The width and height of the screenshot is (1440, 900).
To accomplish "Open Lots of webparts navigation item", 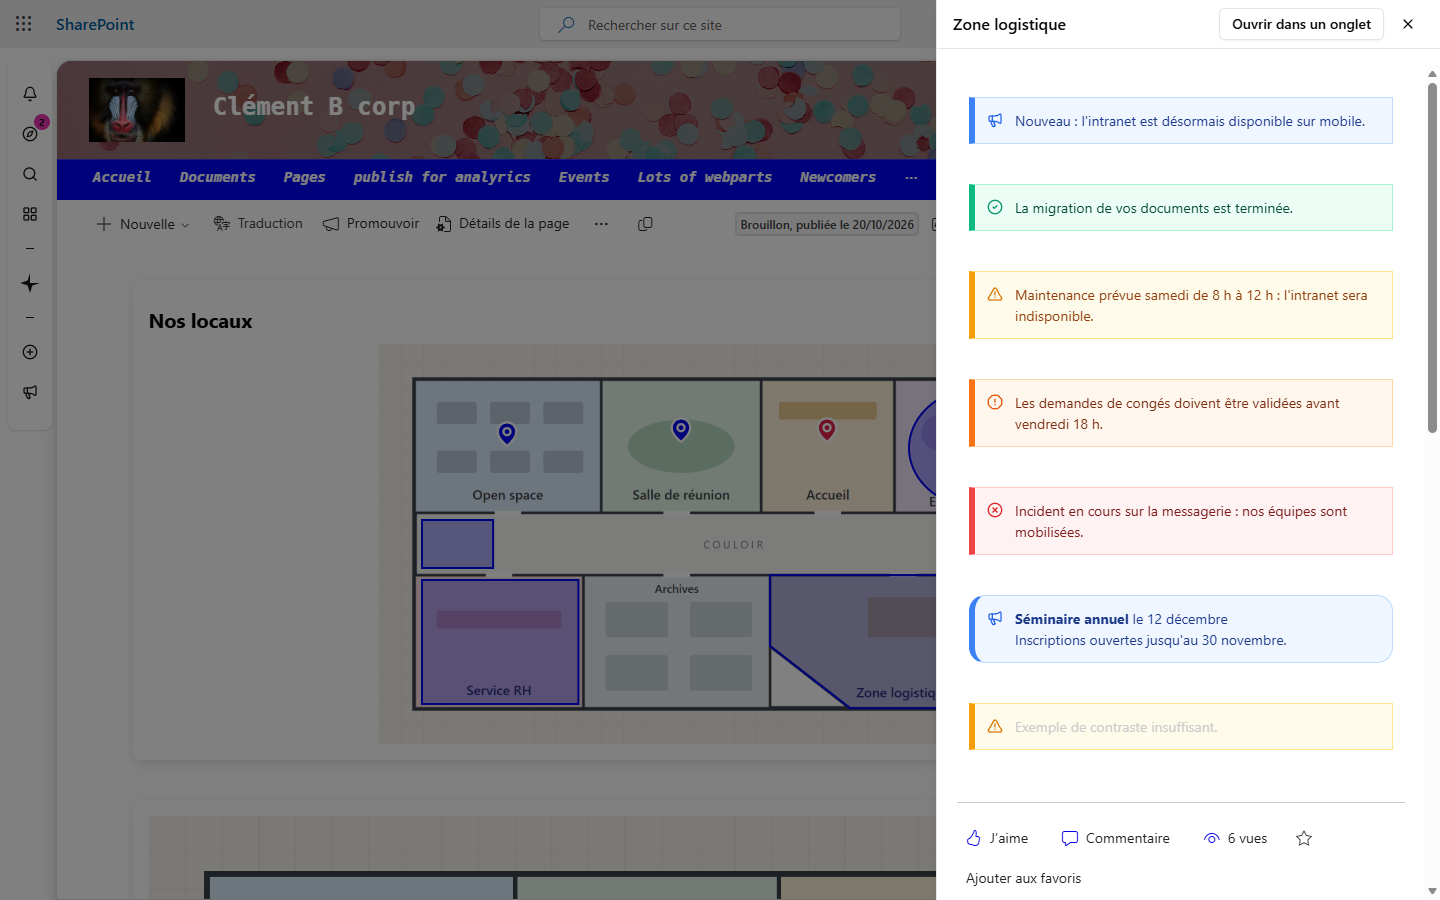I will coord(705,177).
